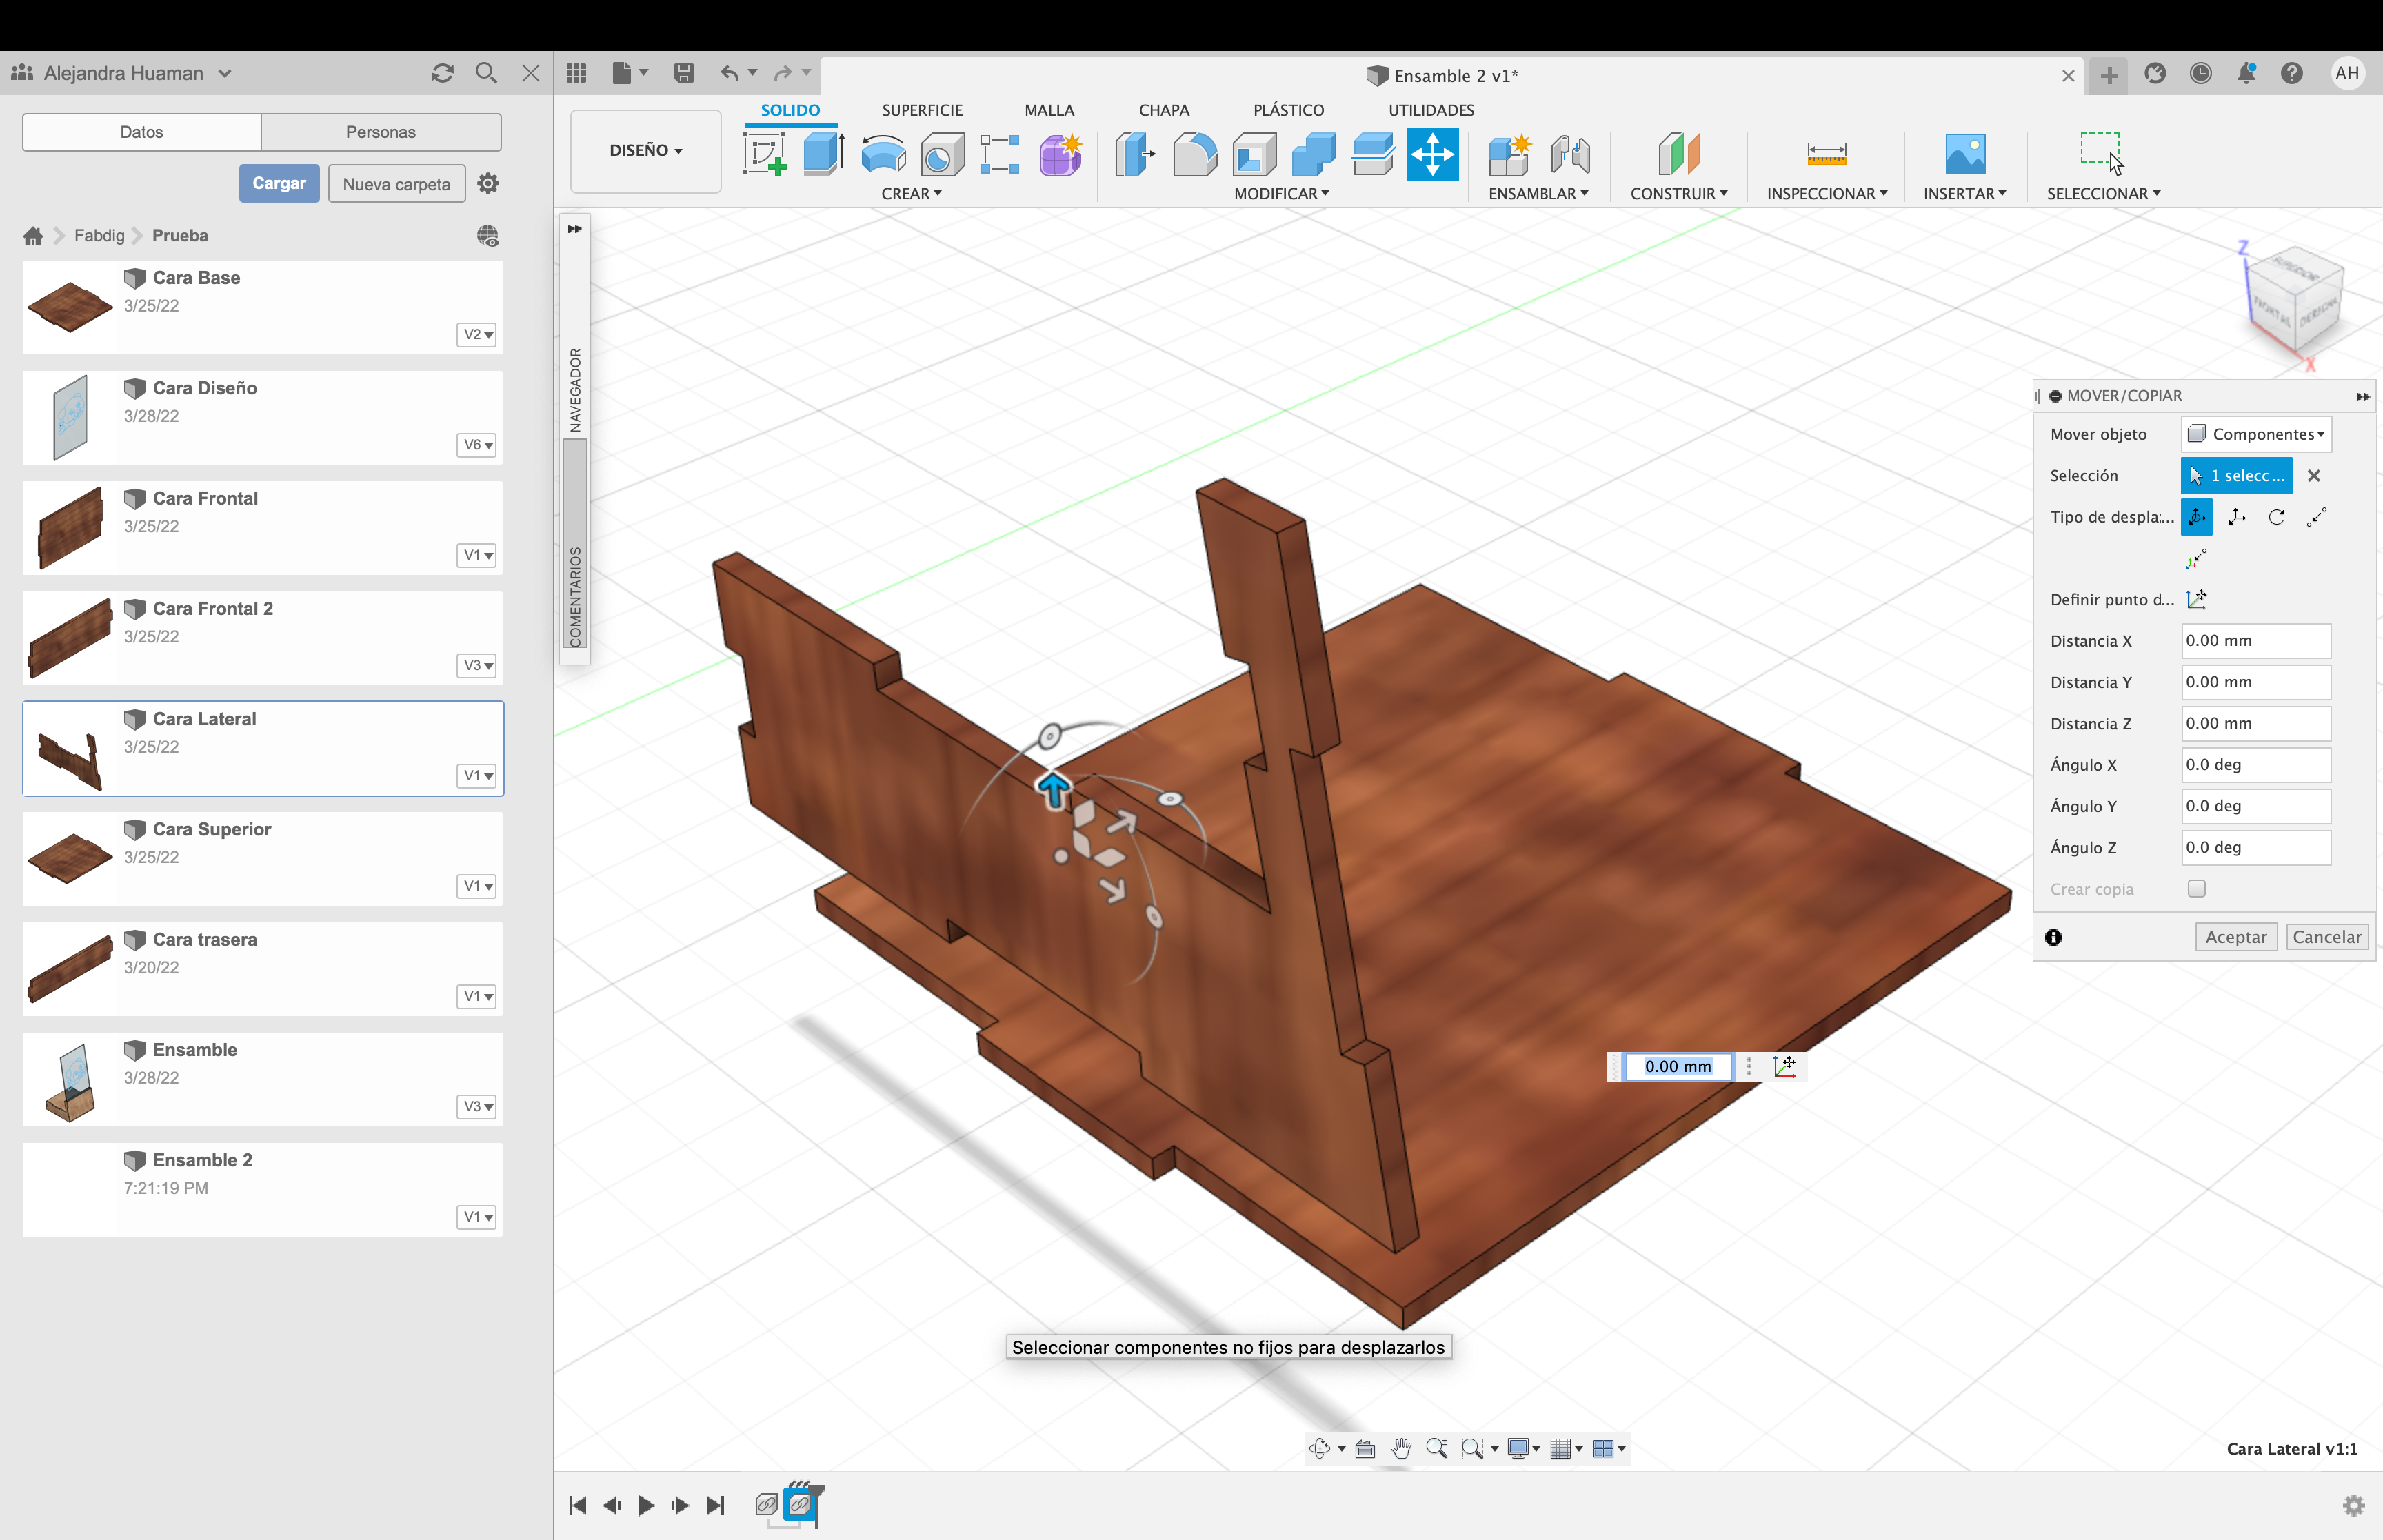Image resolution: width=2383 pixels, height=1540 pixels.
Task: Open the help question mark icon
Action: click(x=2292, y=73)
